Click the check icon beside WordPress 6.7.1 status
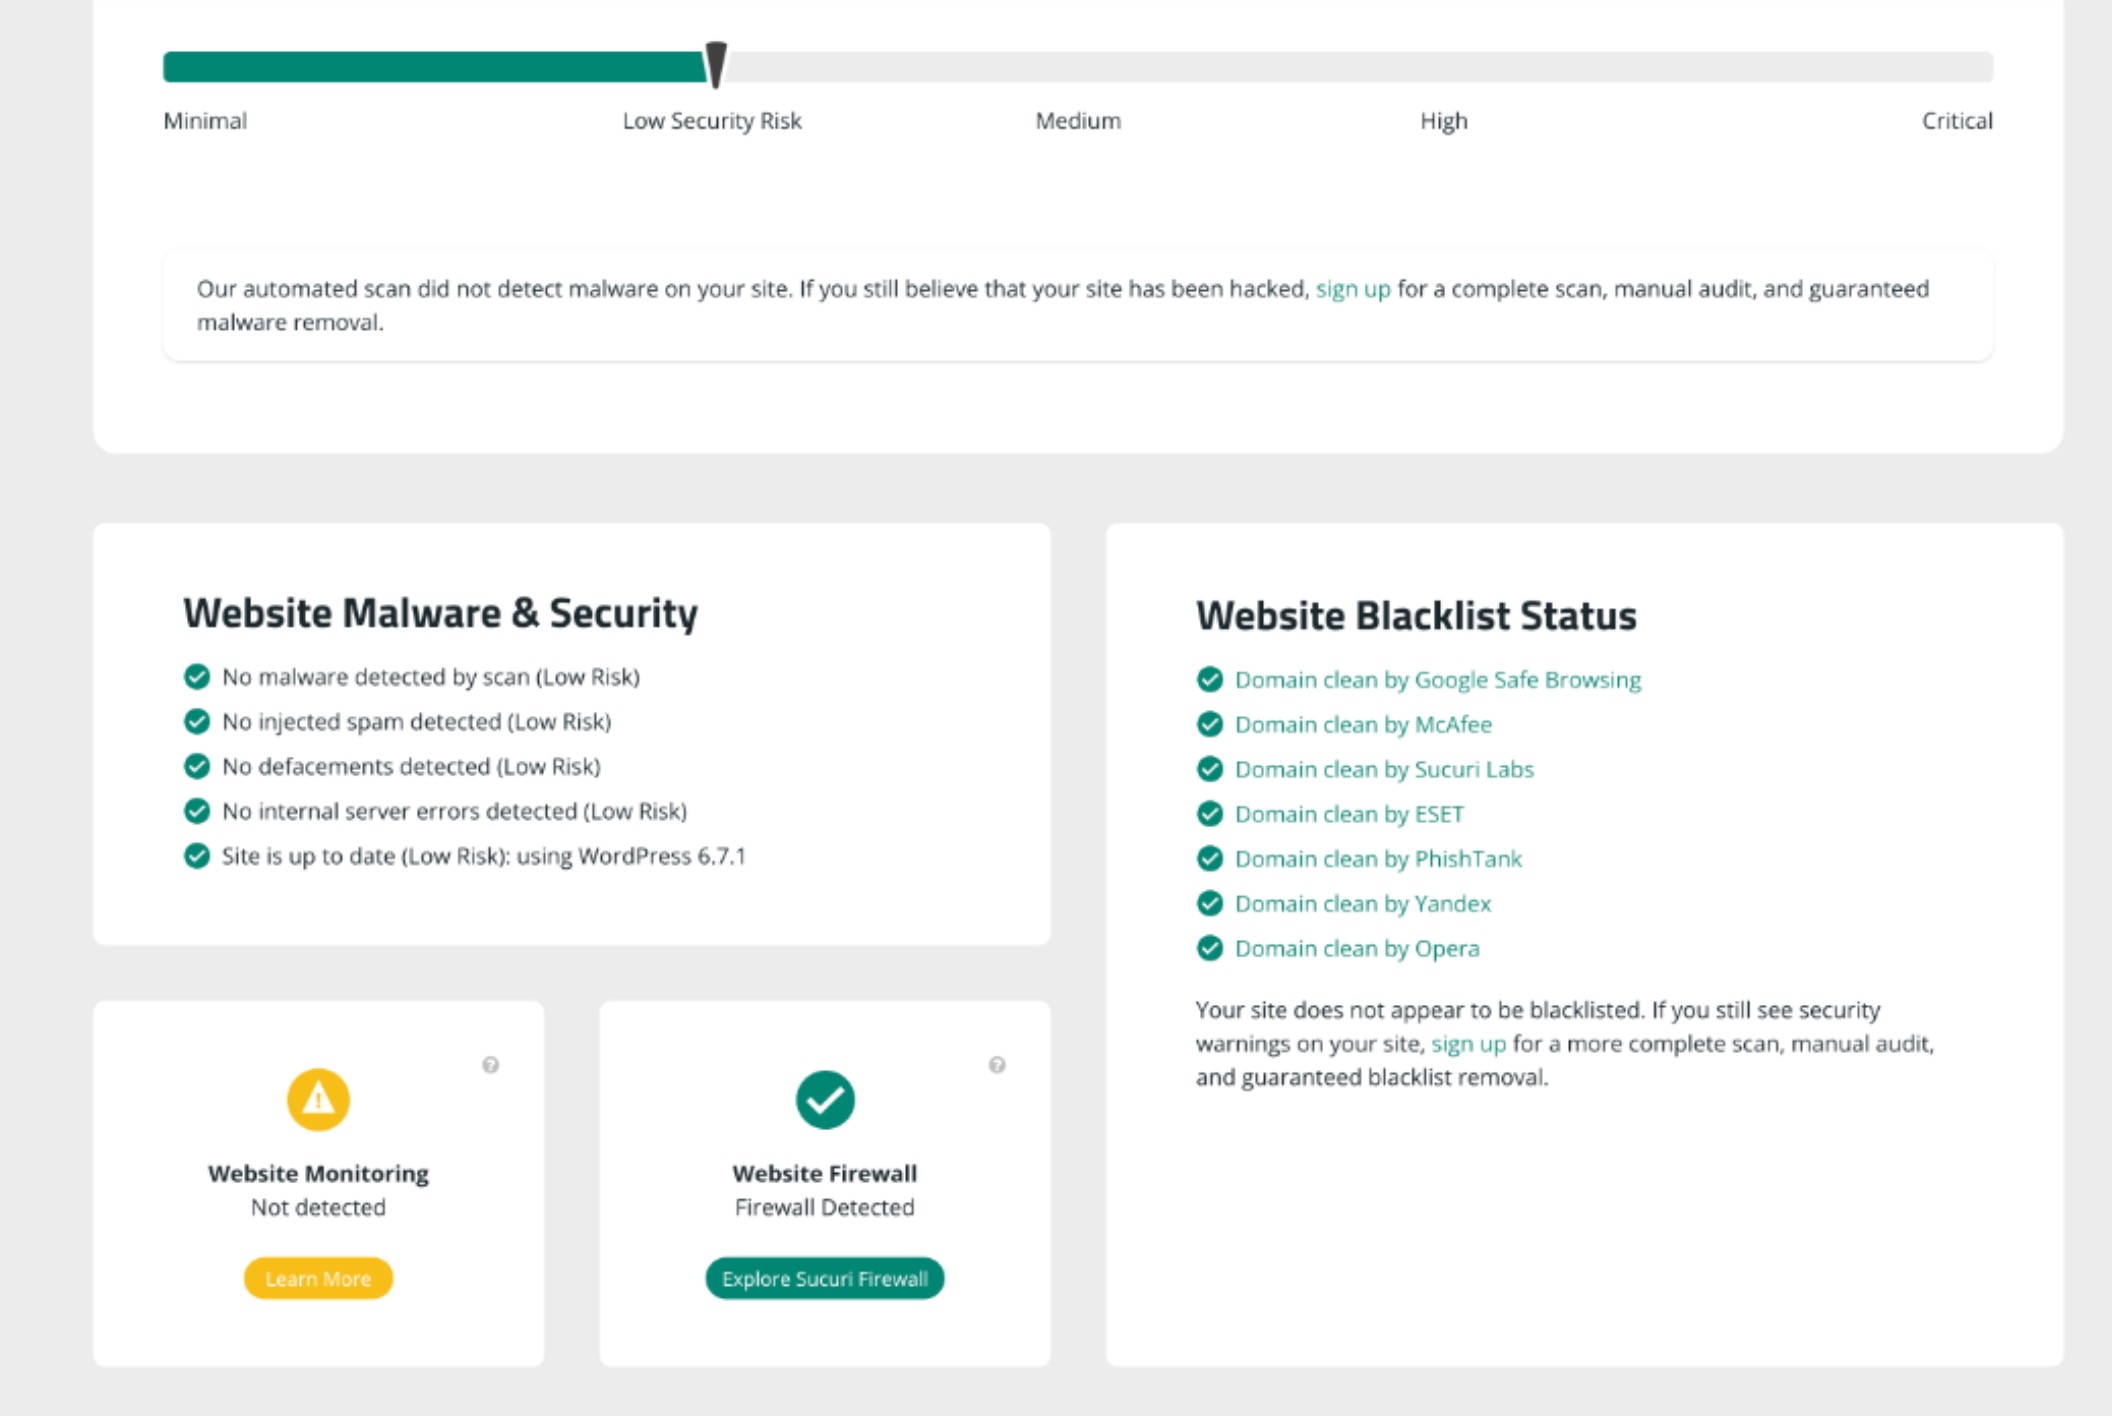The image size is (2112, 1416). (x=197, y=856)
